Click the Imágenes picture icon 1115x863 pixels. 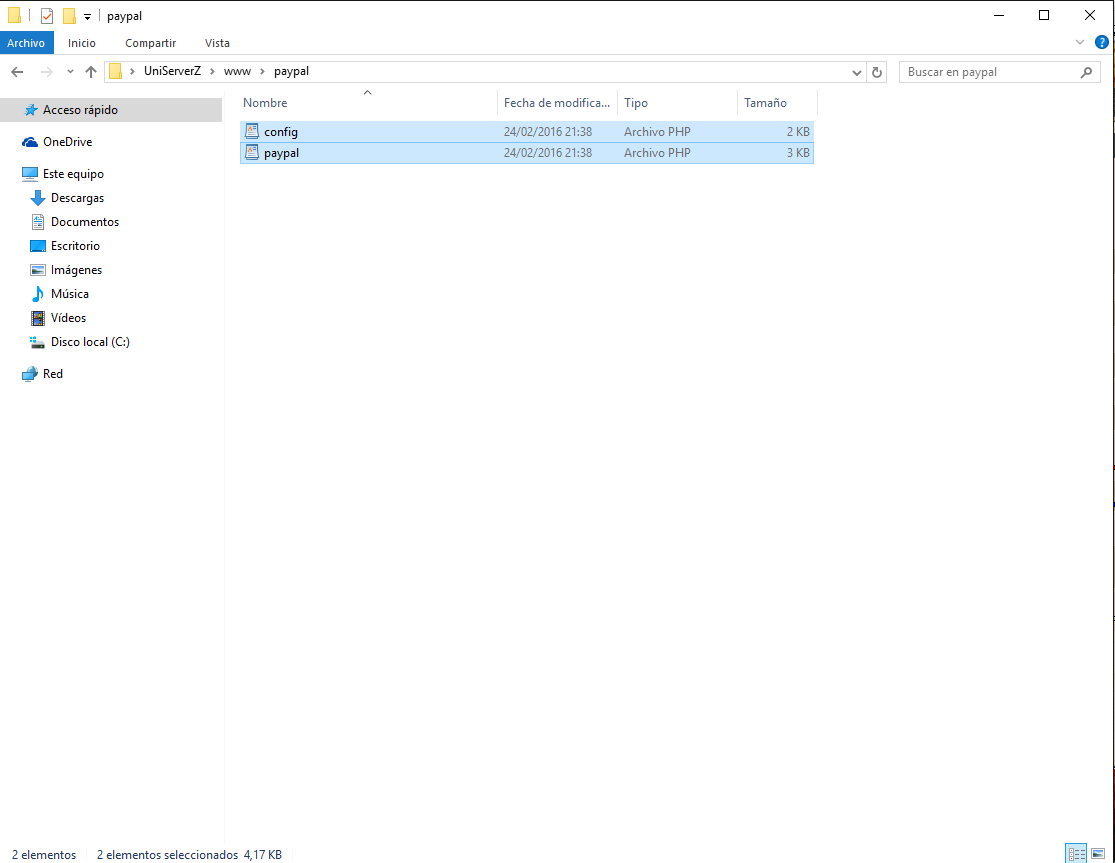tap(38, 270)
